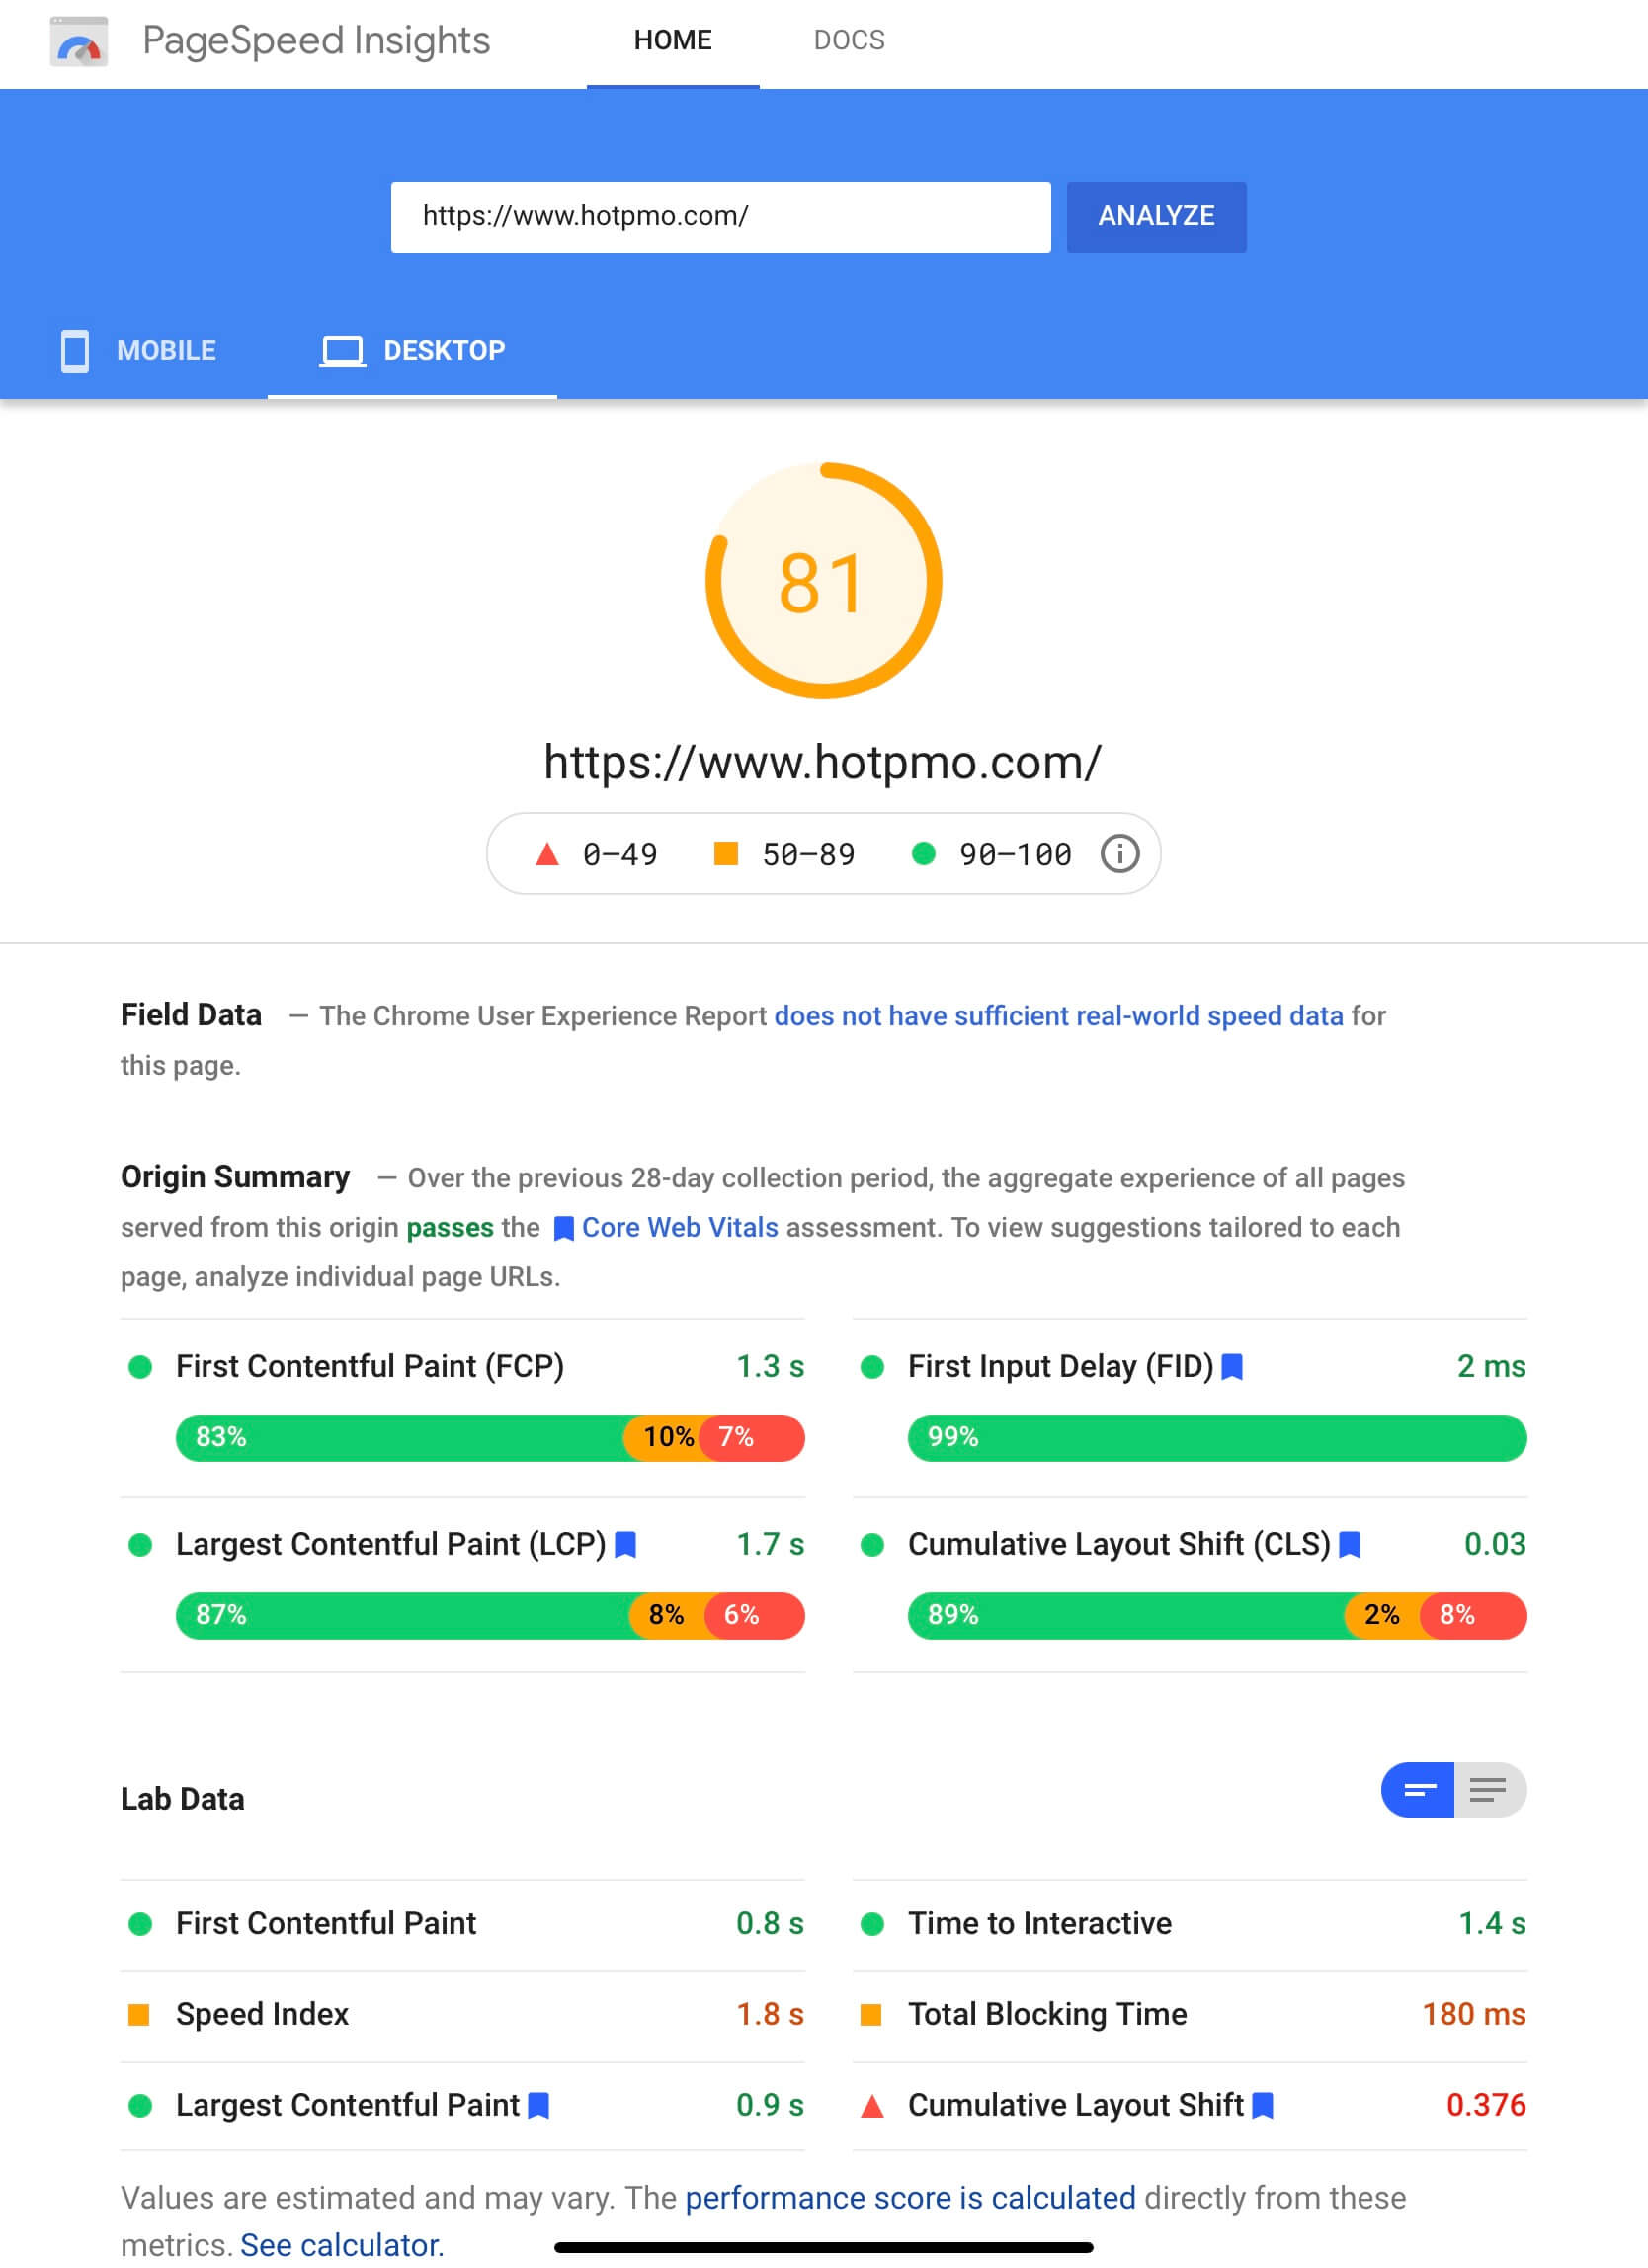Click the desktop laptop device icon
The image size is (1648, 2268).
coord(341,351)
